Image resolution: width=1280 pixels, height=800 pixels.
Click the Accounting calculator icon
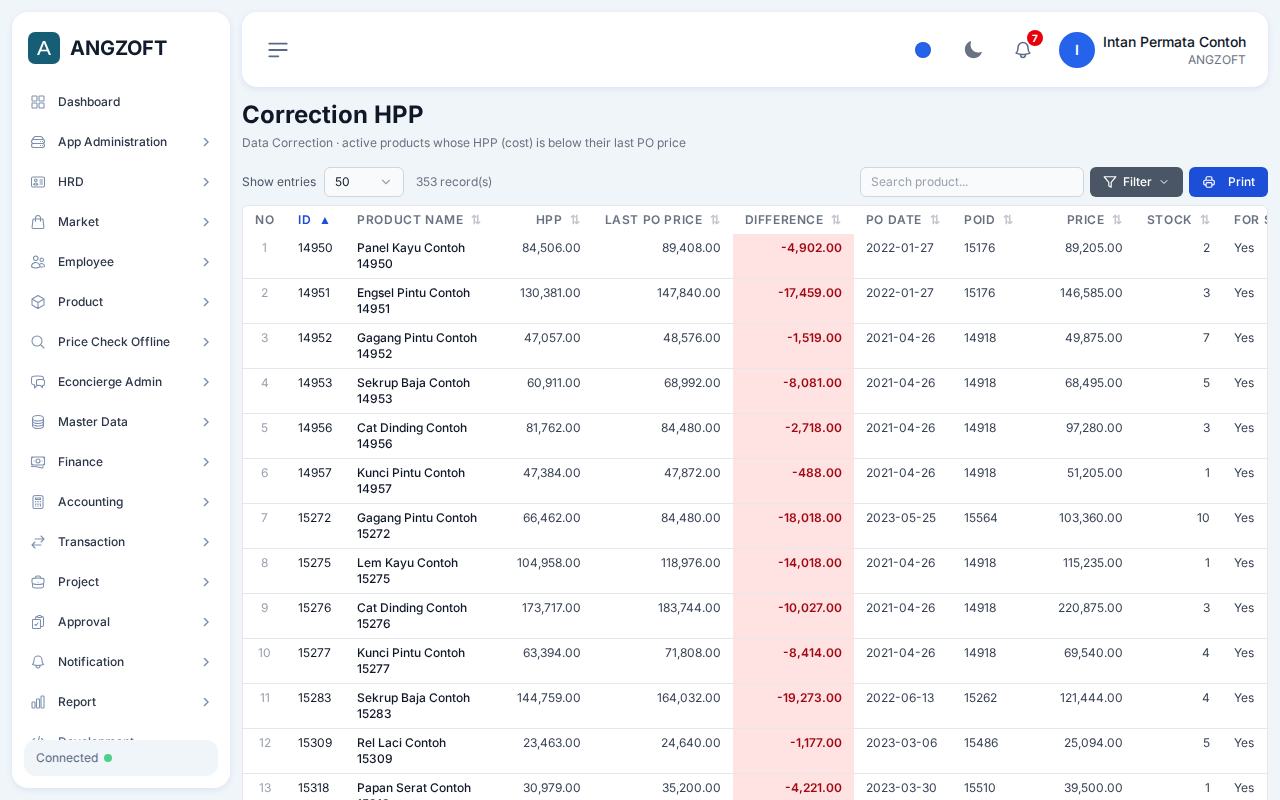click(x=38, y=502)
